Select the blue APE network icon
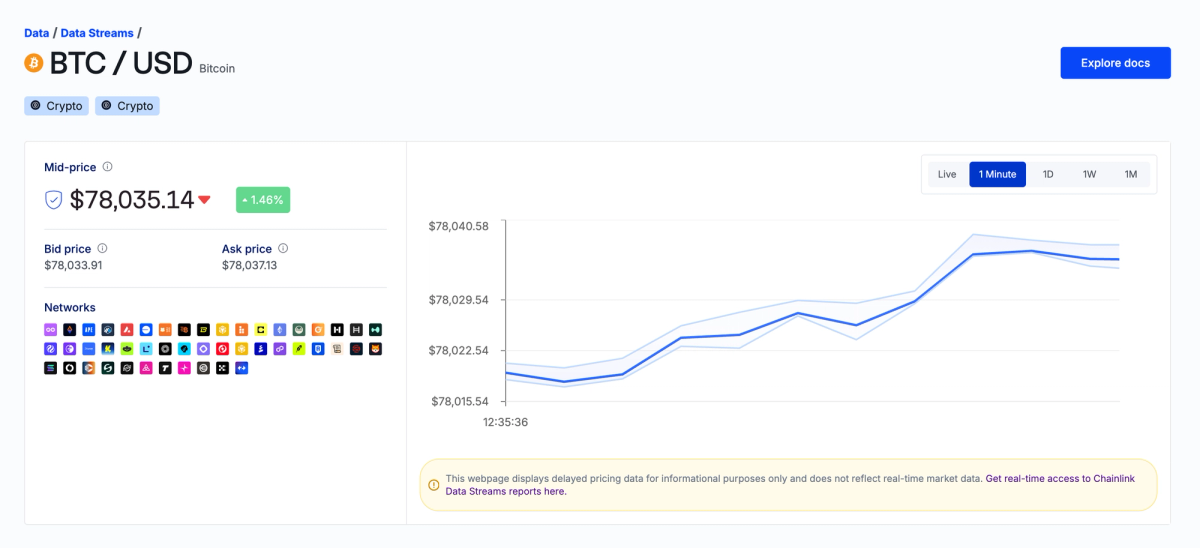The width and height of the screenshot is (1200, 548). pos(88,329)
